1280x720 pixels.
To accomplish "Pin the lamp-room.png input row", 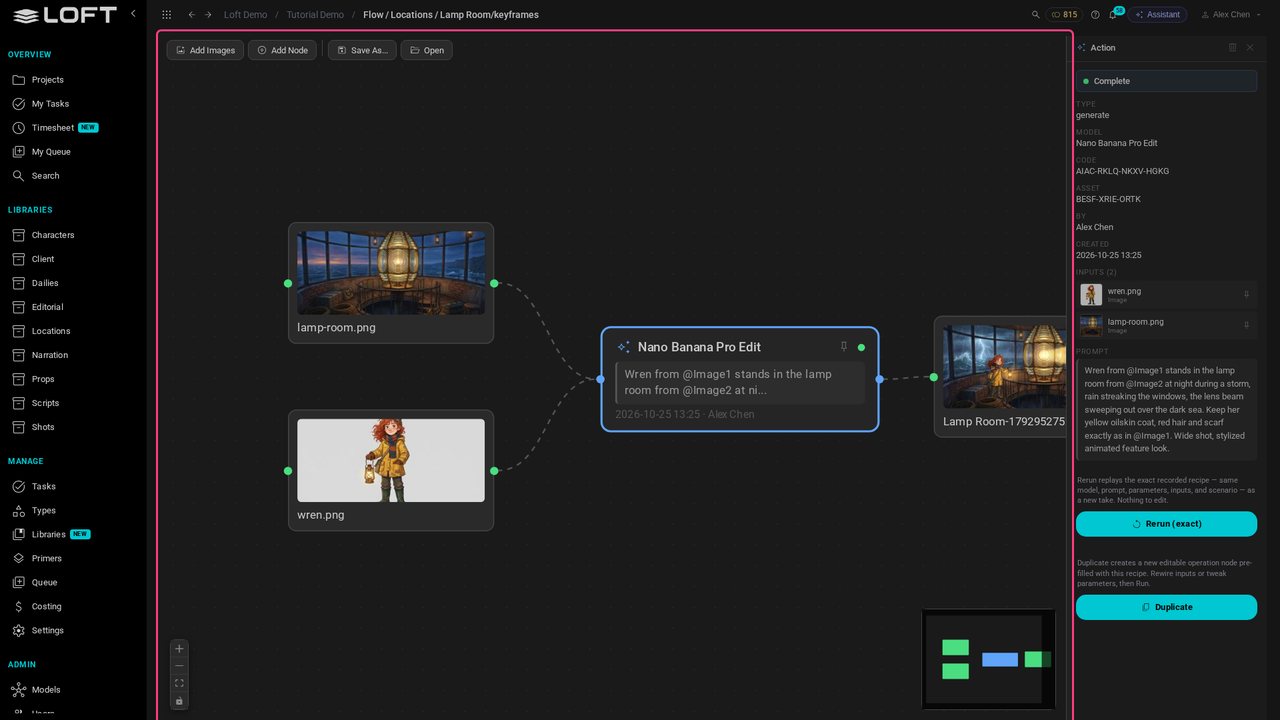I will pyautogui.click(x=1246, y=326).
